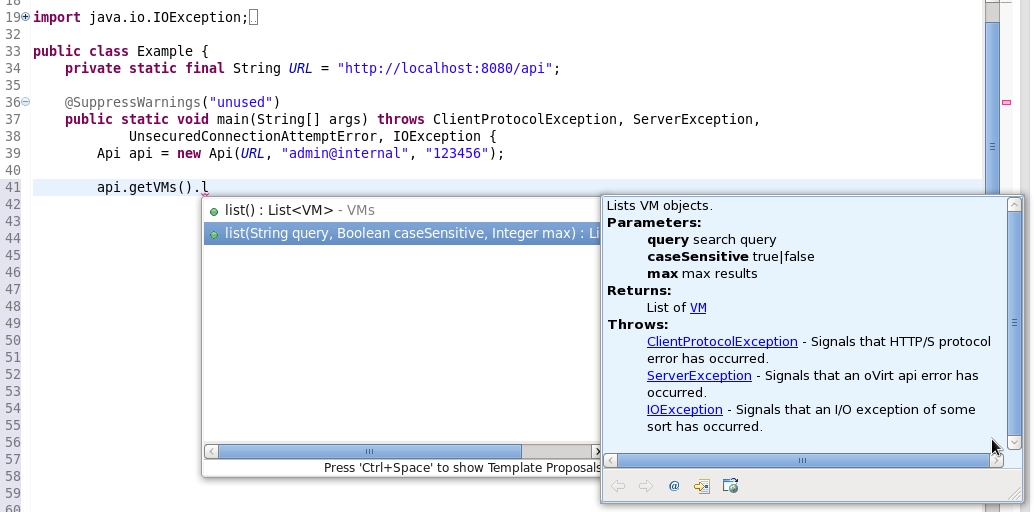Click the IOException link in Throws section
Viewport: 1034px width, 512px height.
[684, 410]
